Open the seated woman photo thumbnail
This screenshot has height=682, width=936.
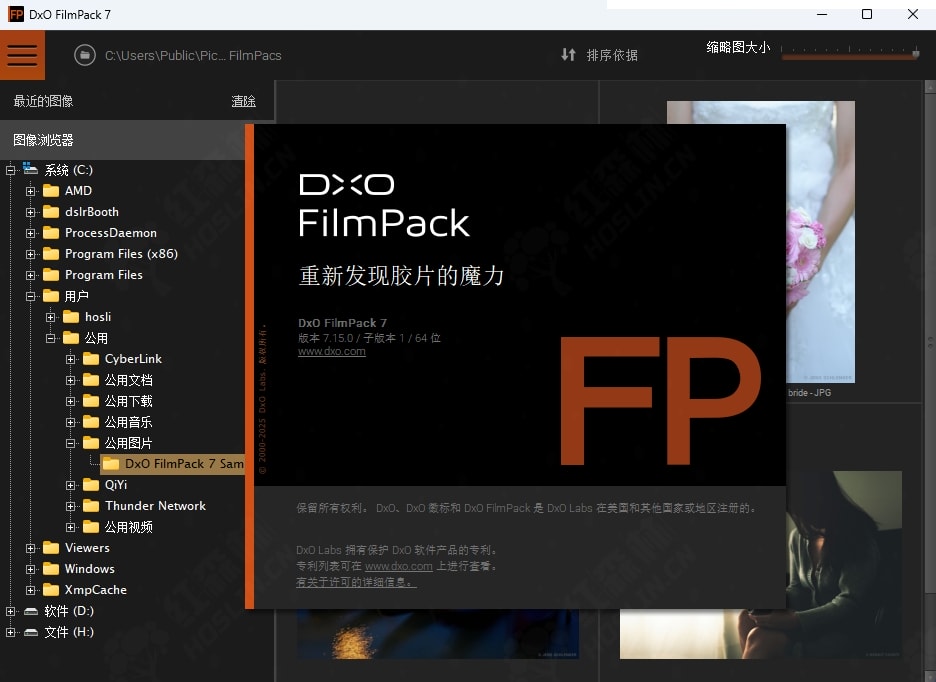pos(843,564)
